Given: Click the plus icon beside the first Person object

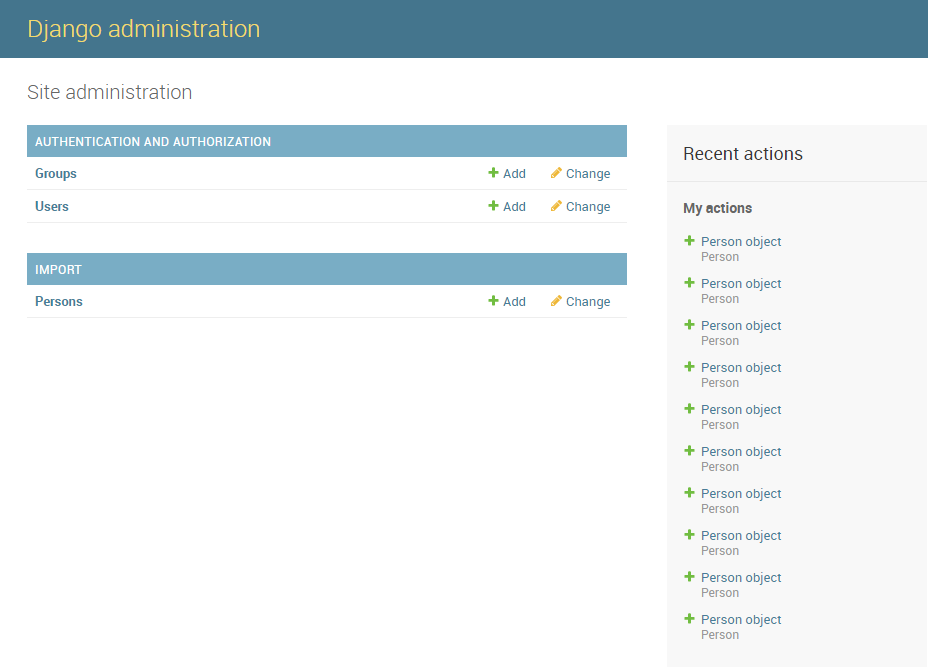Looking at the screenshot, I should tap(689, 240).
